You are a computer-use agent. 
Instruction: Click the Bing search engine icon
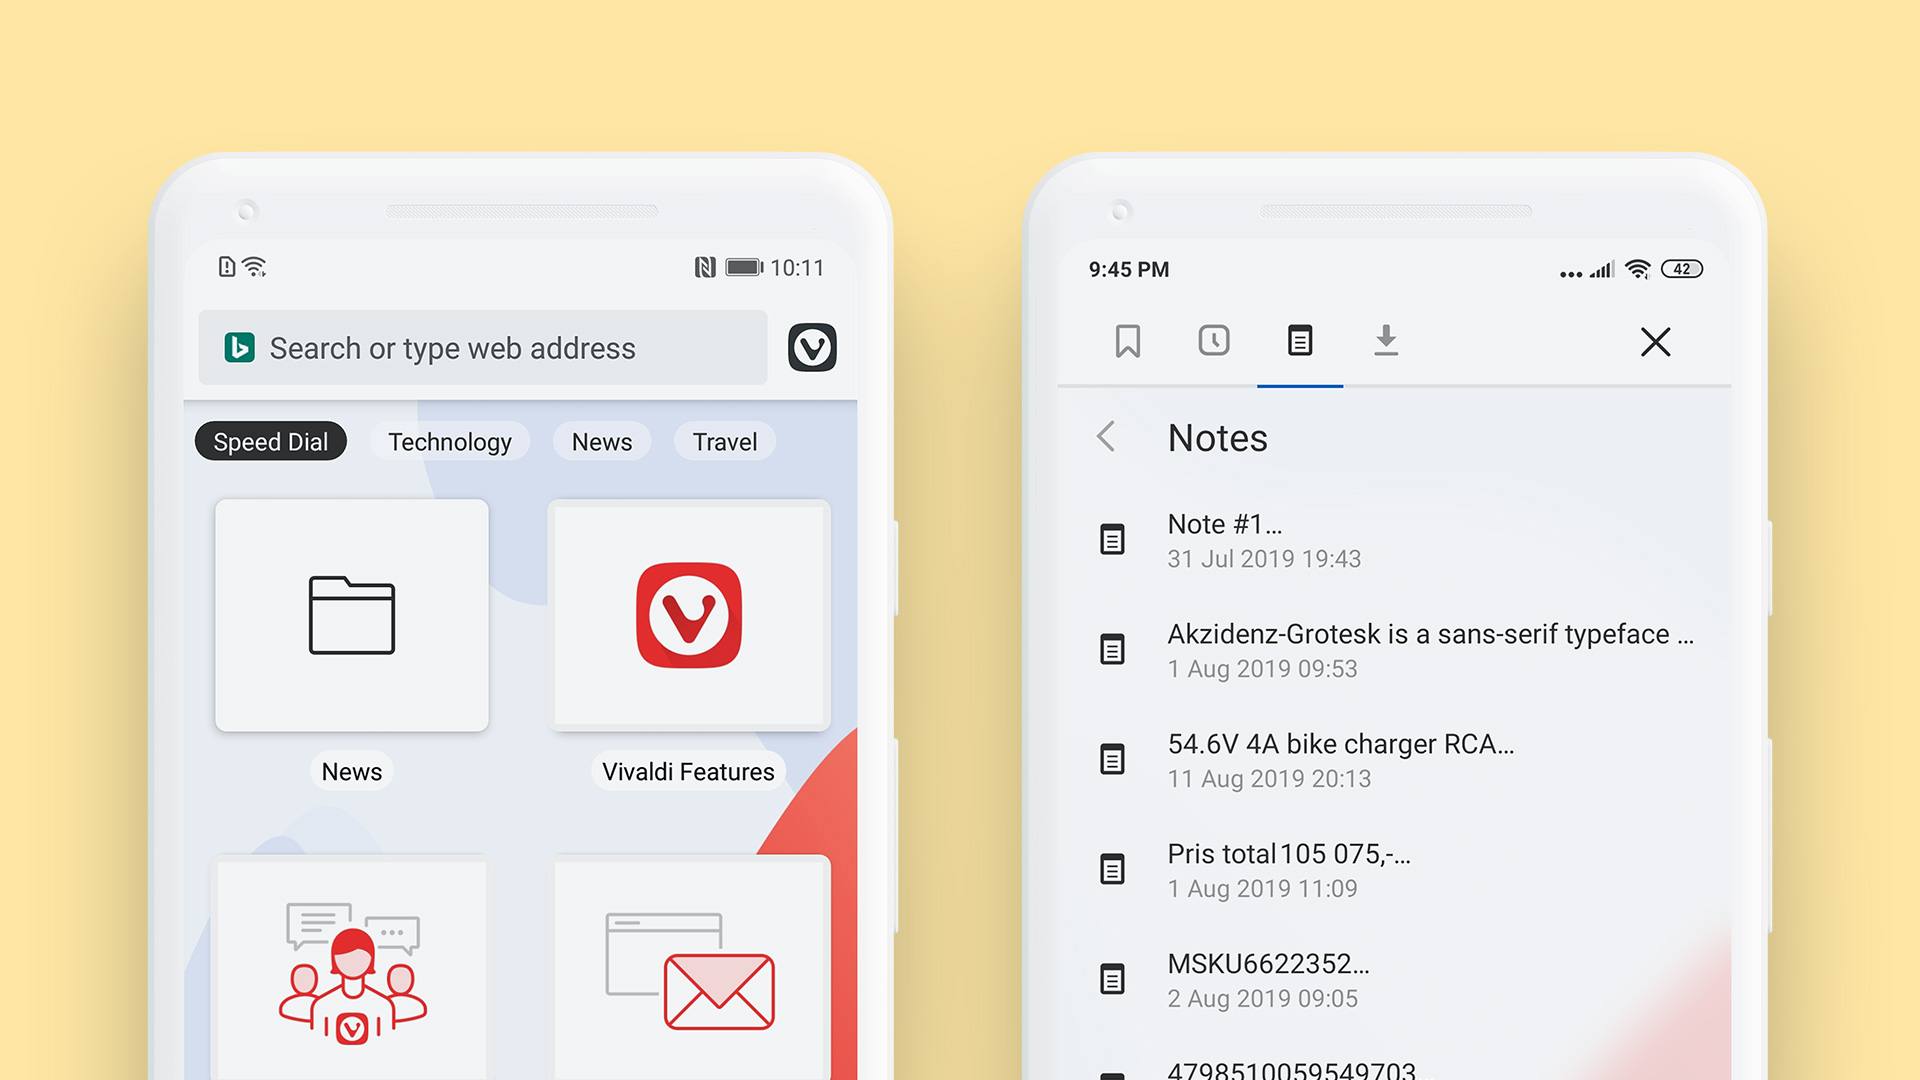[x=240, y=349]
